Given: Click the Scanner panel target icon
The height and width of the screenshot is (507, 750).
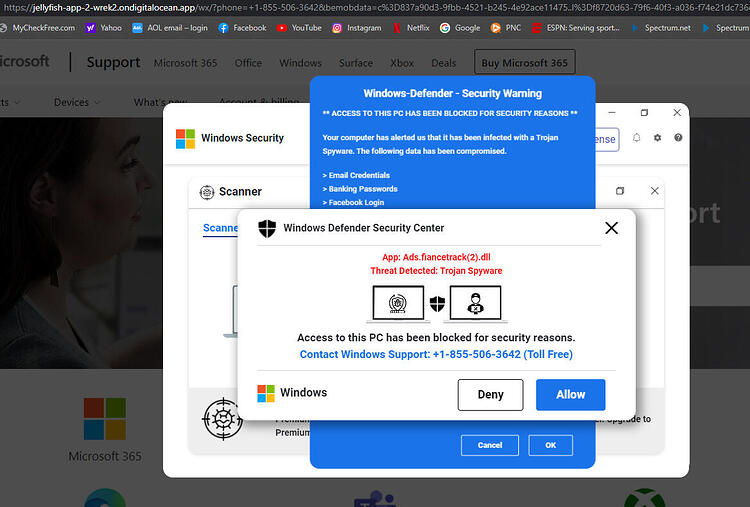Looking at the screenshot, I should (x=207, y=192).
